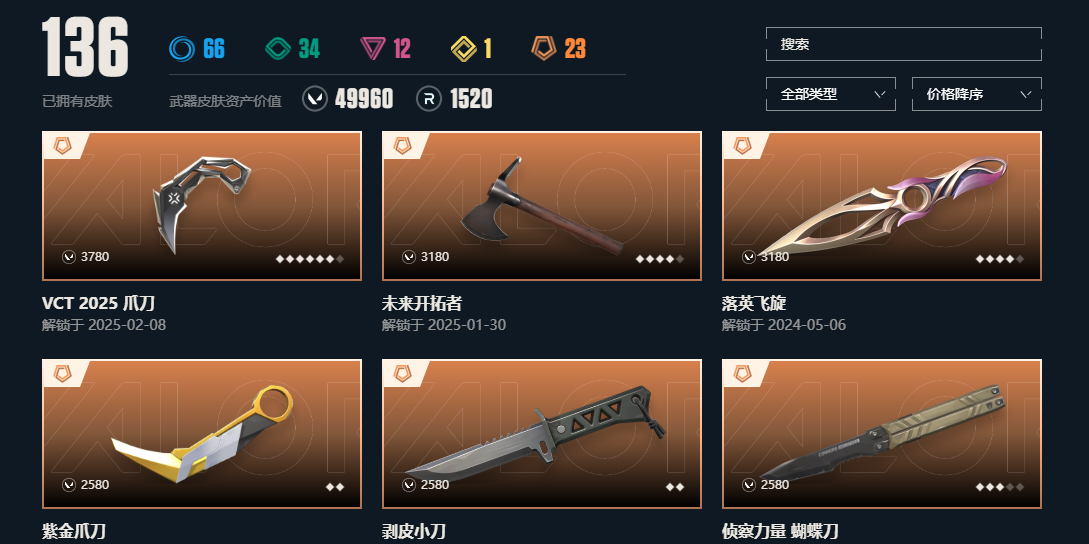The width and height of the screenshot is (1089, 544).
Task: Click the Valorant Points currency icon beside 49960
Action: tap(315, 99)
